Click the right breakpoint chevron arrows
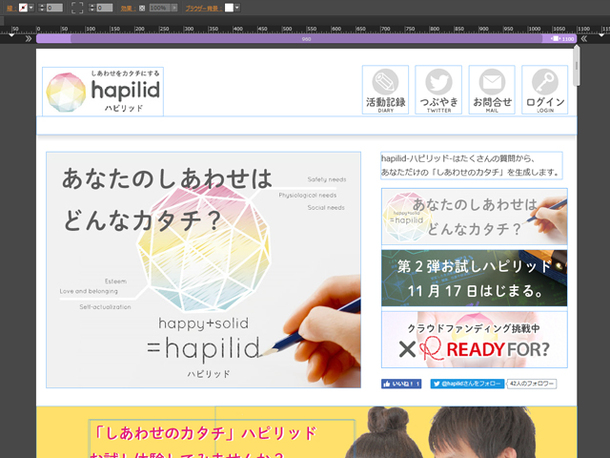 click(596, 37)
